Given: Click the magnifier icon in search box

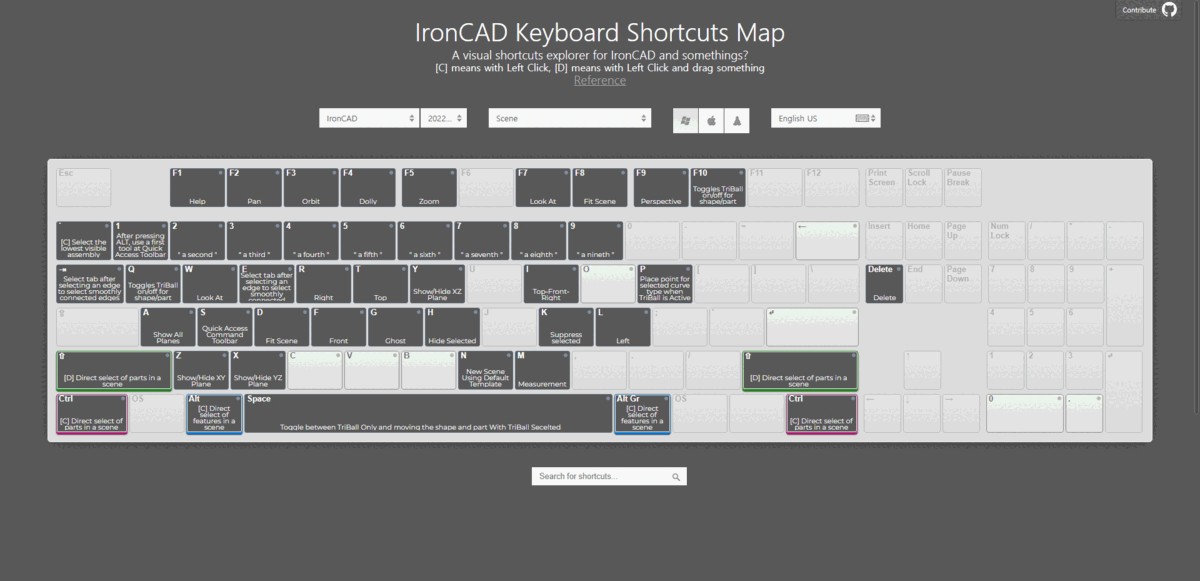Looking at the screenshot, I should tap(676, 477).
